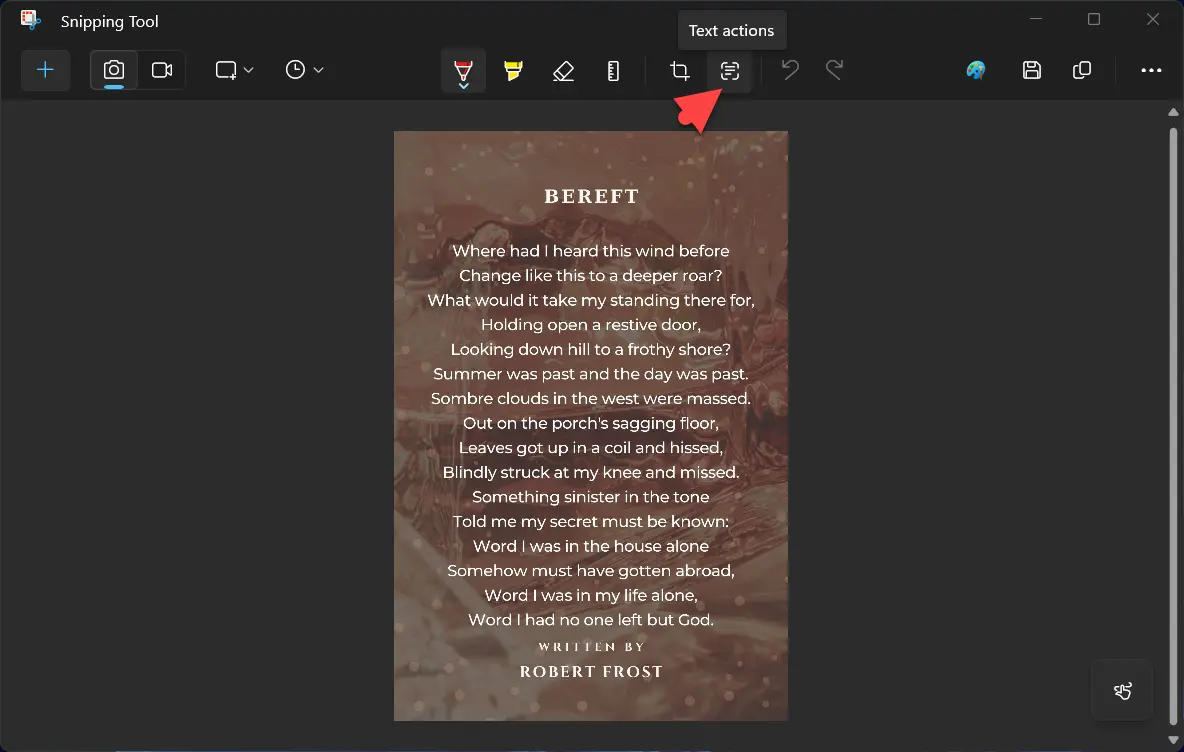Toggle Touch writing hand icon button

coord(1122,690)
